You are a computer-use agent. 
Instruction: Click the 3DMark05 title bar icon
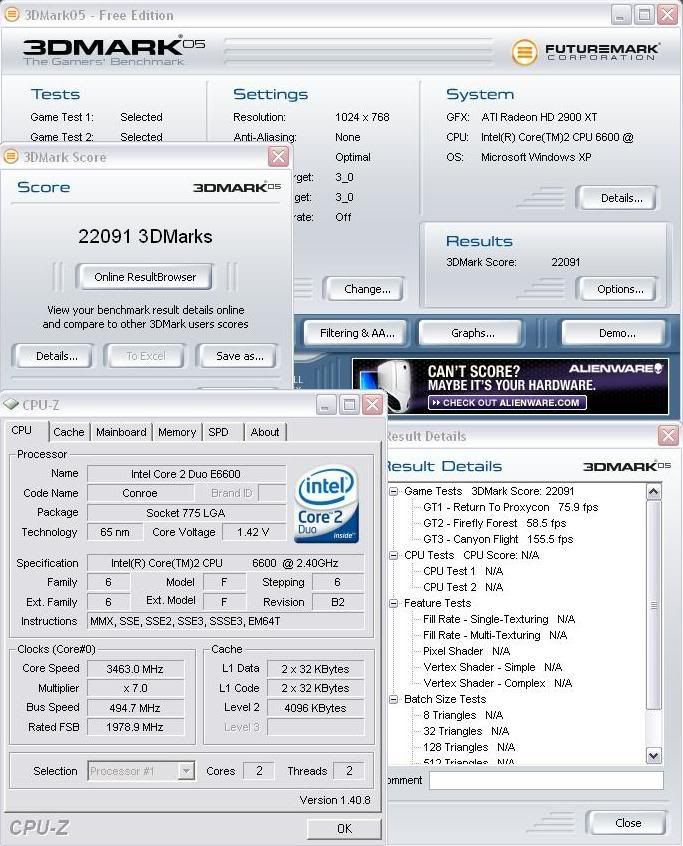[12, 15]
